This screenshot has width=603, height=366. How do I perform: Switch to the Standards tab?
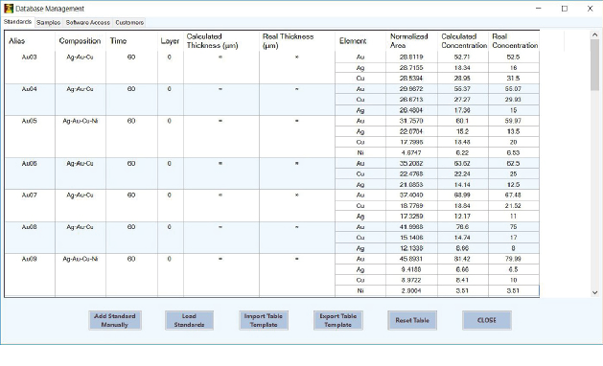[18, 22]
